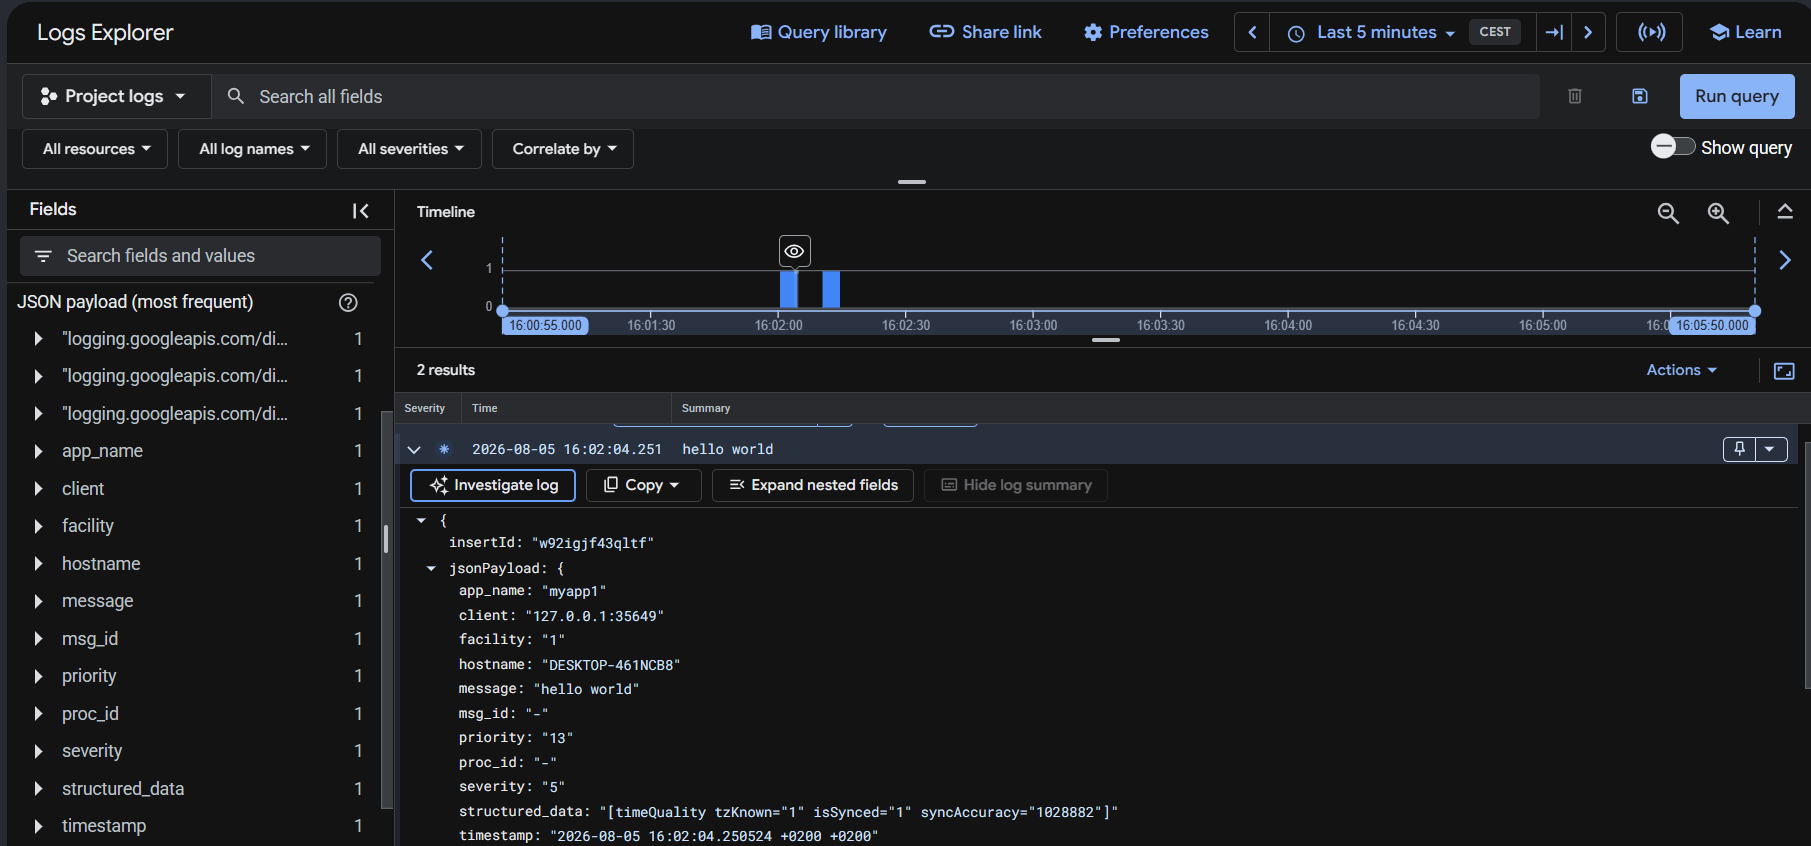Open Preferences settings
The image size is (1811, 846).
1146,32
